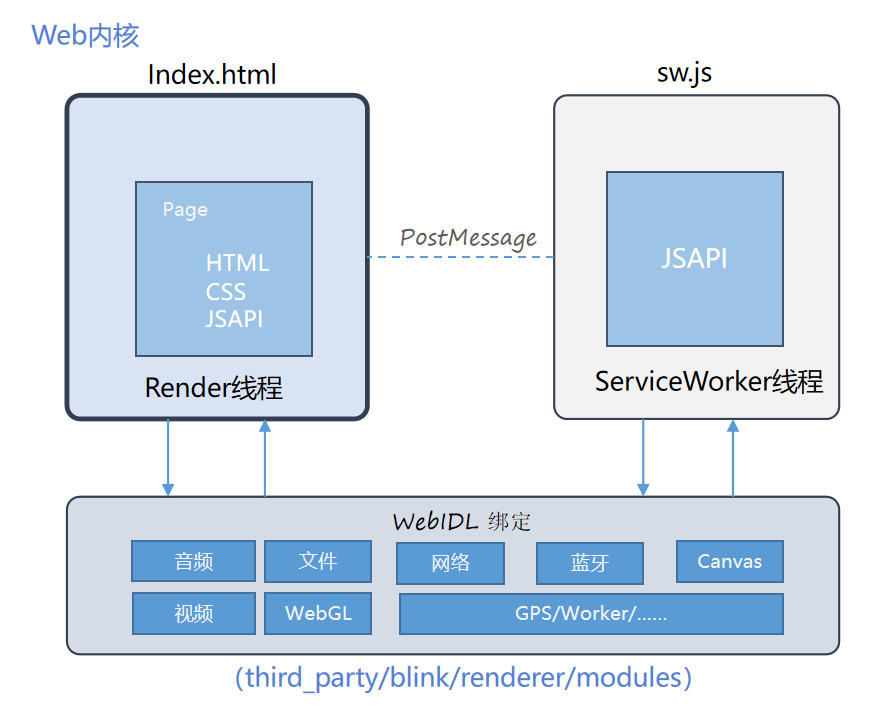
Task: Select the 蓝牙 module box
Action: (589, 563)
